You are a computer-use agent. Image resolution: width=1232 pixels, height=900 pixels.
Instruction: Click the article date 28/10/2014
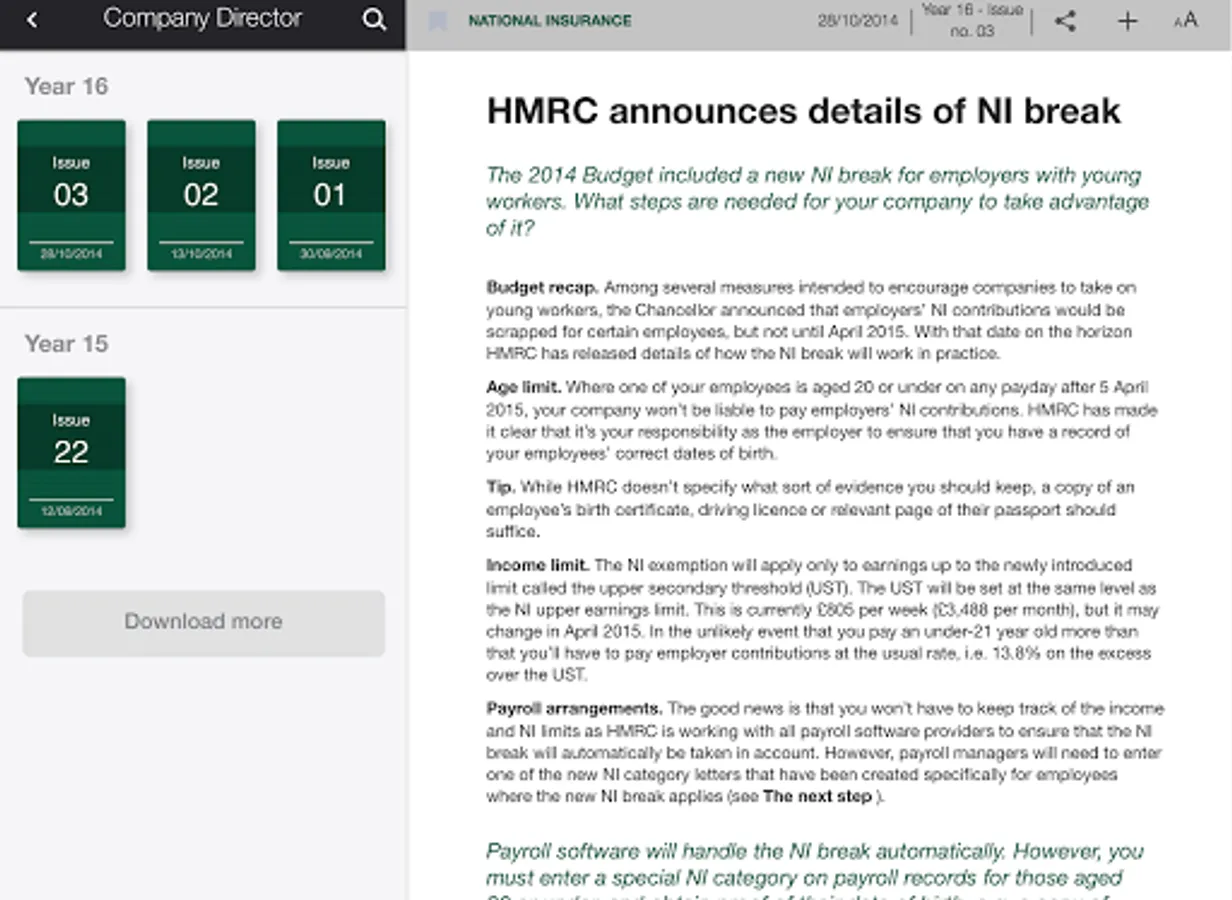858,20
